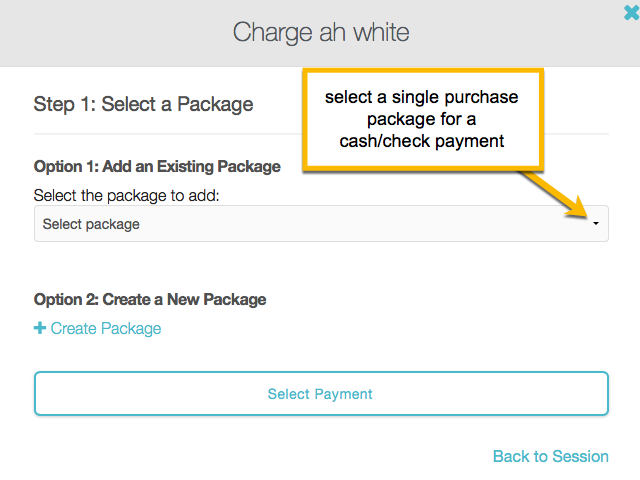Click the 'Charge ah white' dialog title
Viewport: 640px width, 480px height.
click(321, 32)
